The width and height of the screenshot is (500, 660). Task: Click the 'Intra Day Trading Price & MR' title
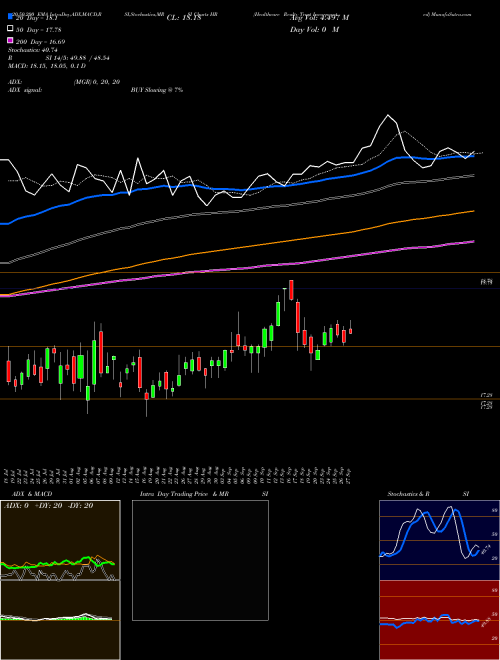click(184, 494)
